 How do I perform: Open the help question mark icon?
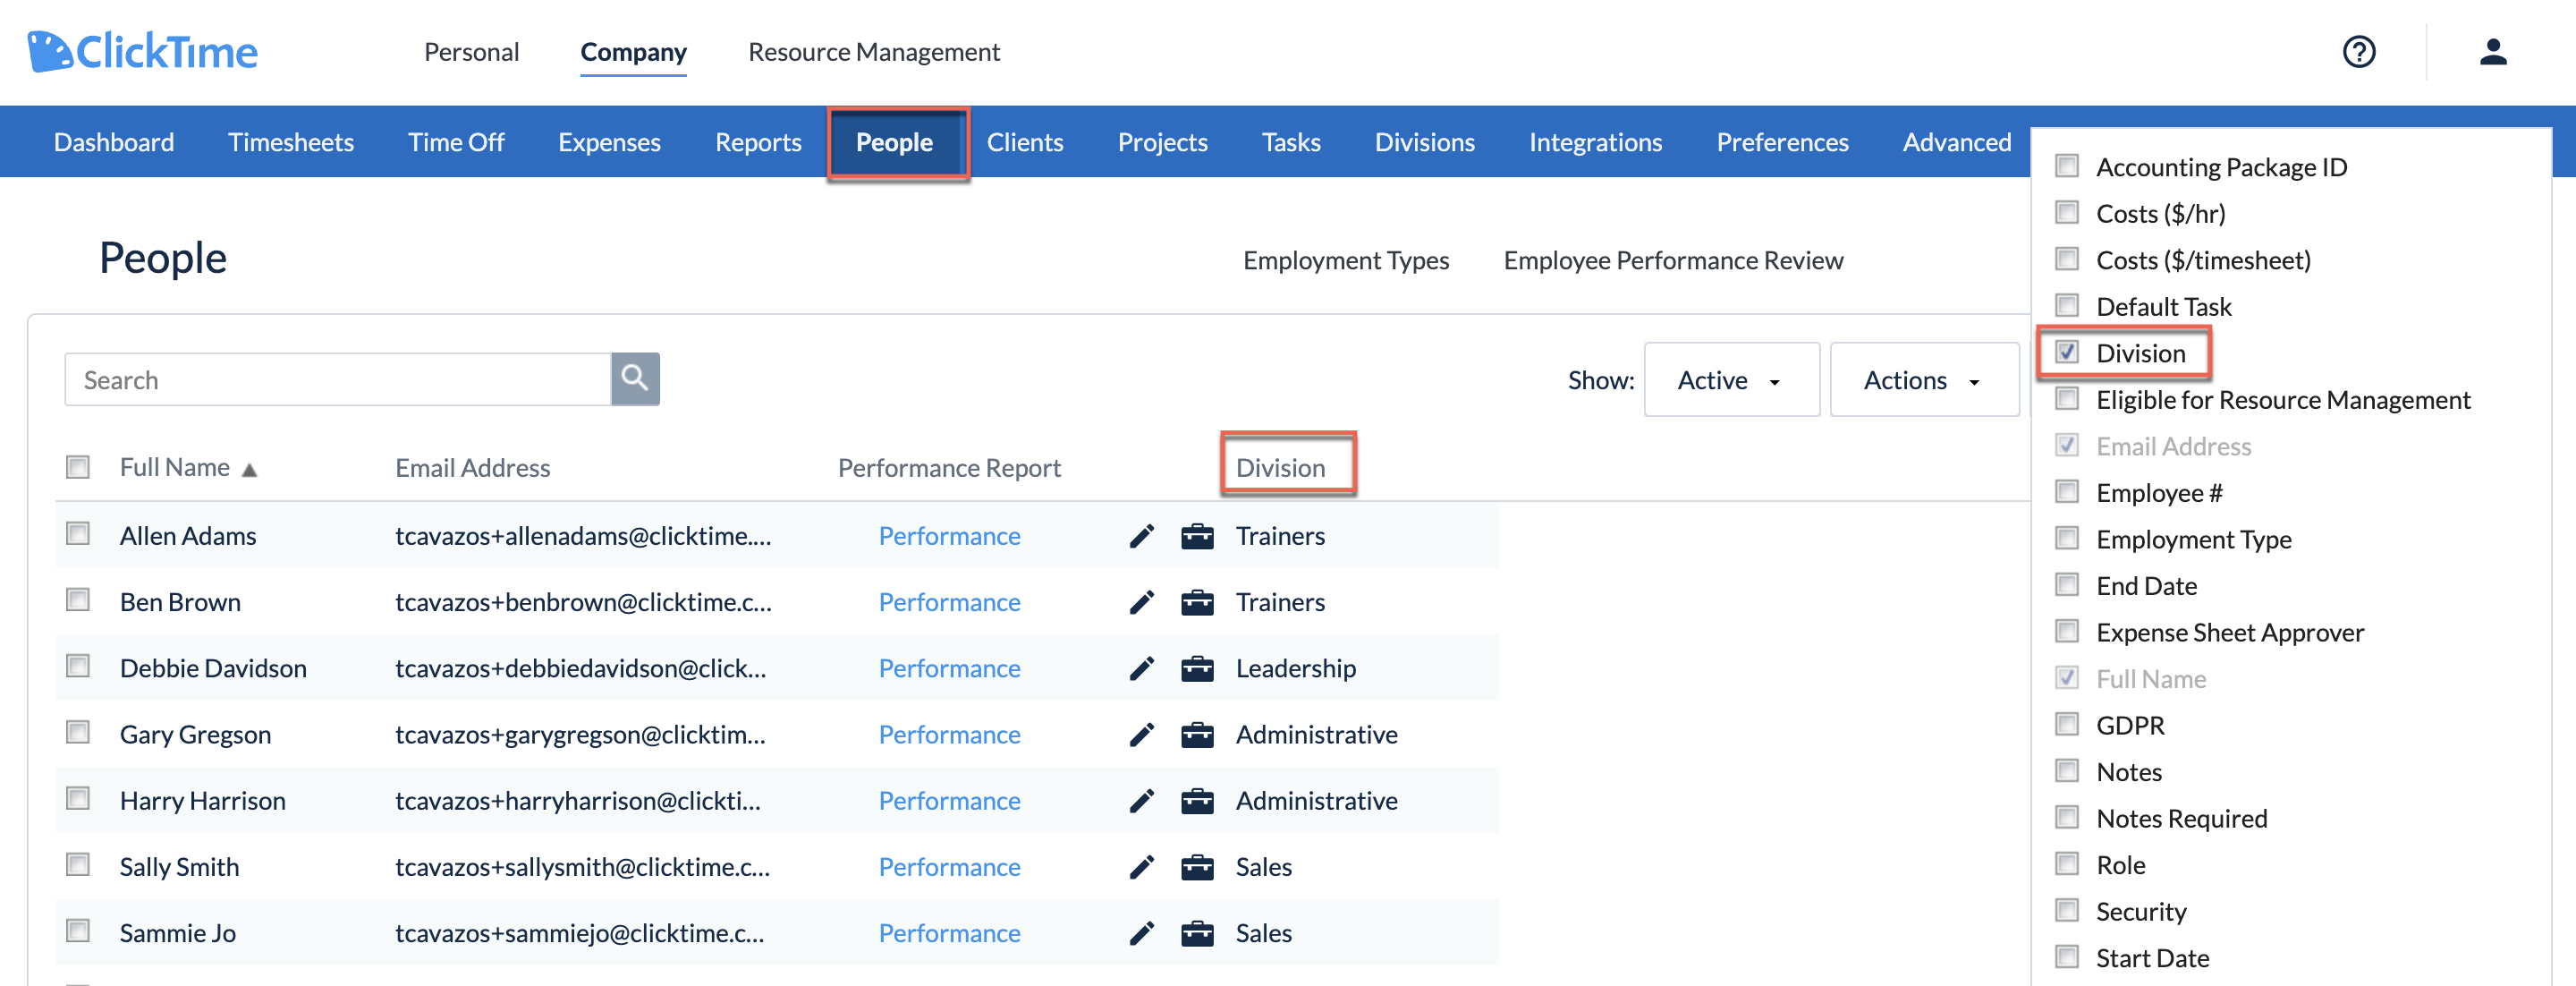point(2358,52)
